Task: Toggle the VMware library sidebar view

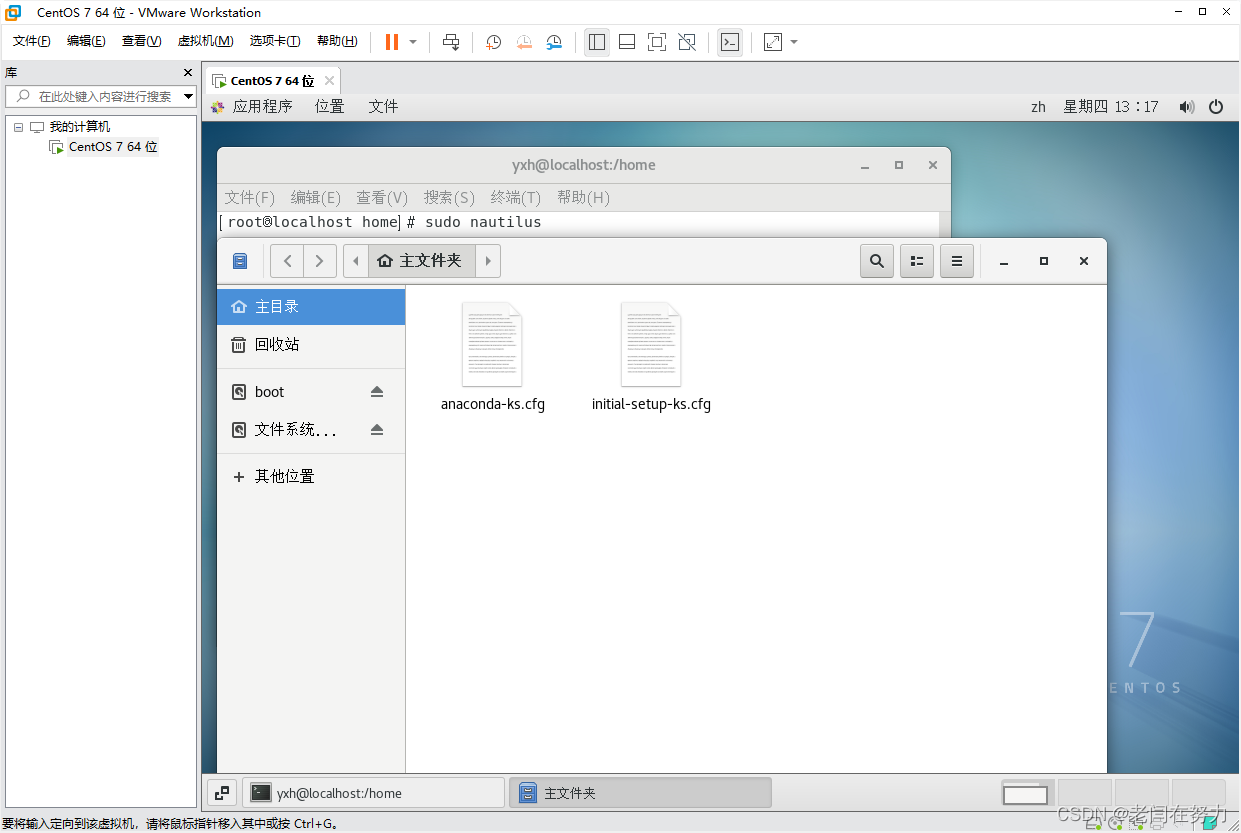Action: [x=597, y=42]
